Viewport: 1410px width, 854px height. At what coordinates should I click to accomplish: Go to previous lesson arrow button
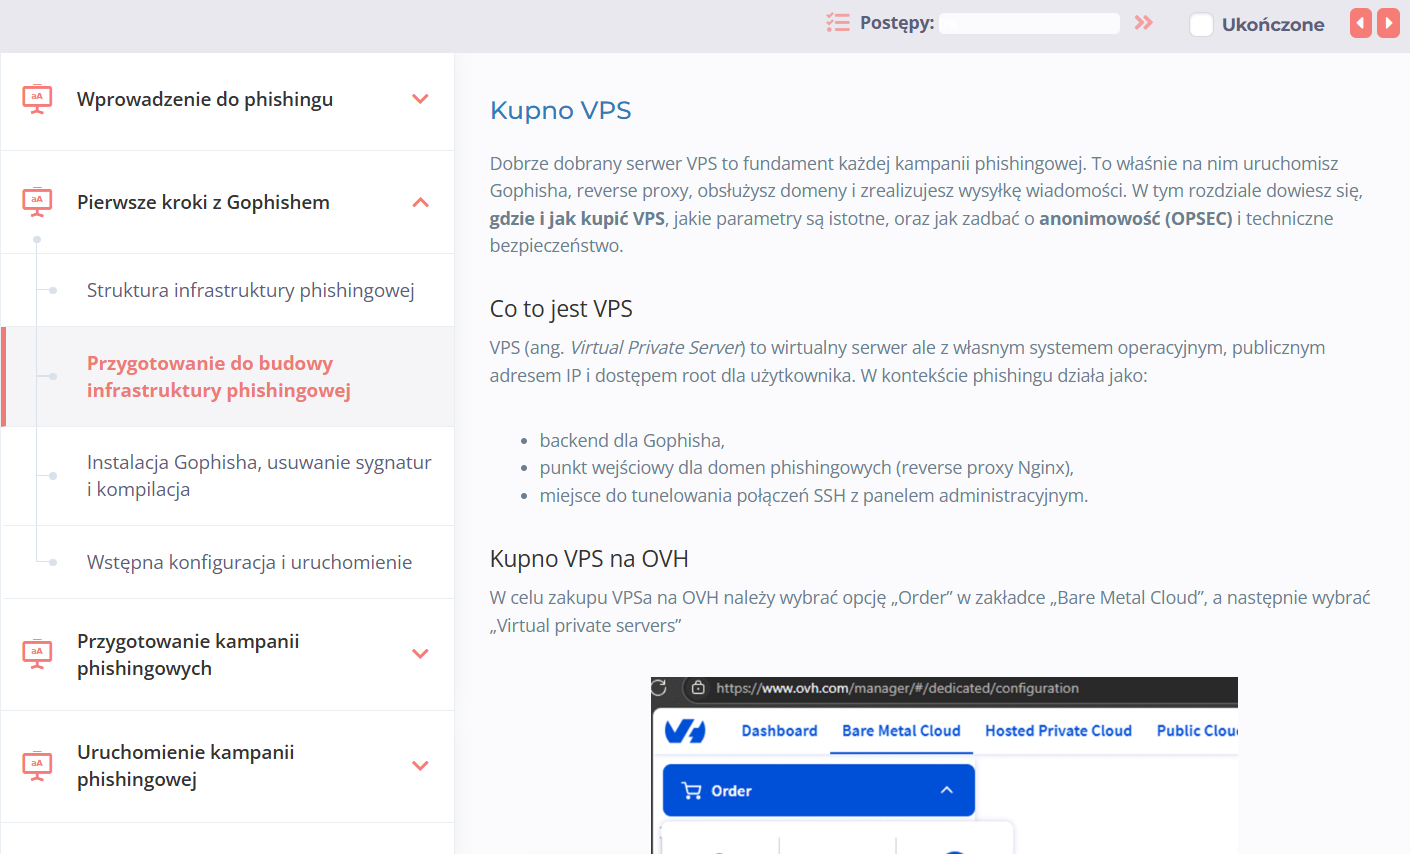(1361, 23)
